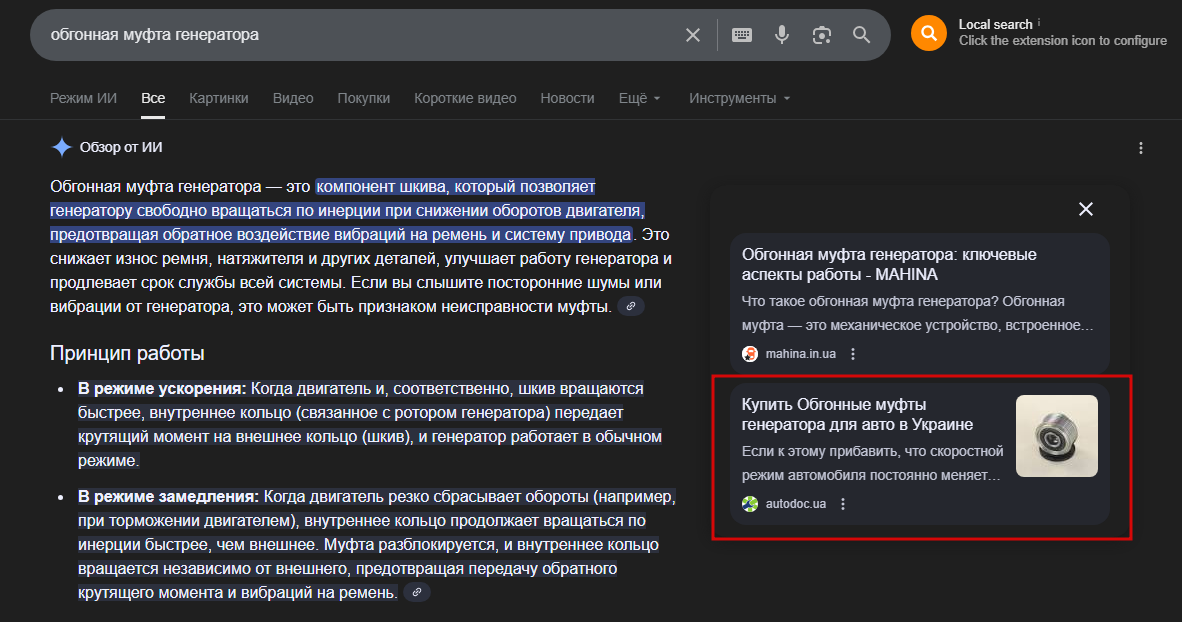This screenshot has width=1182, height=622.
Task: Click the В режиме замедления bold text
Action: click(x=168, y=496)
